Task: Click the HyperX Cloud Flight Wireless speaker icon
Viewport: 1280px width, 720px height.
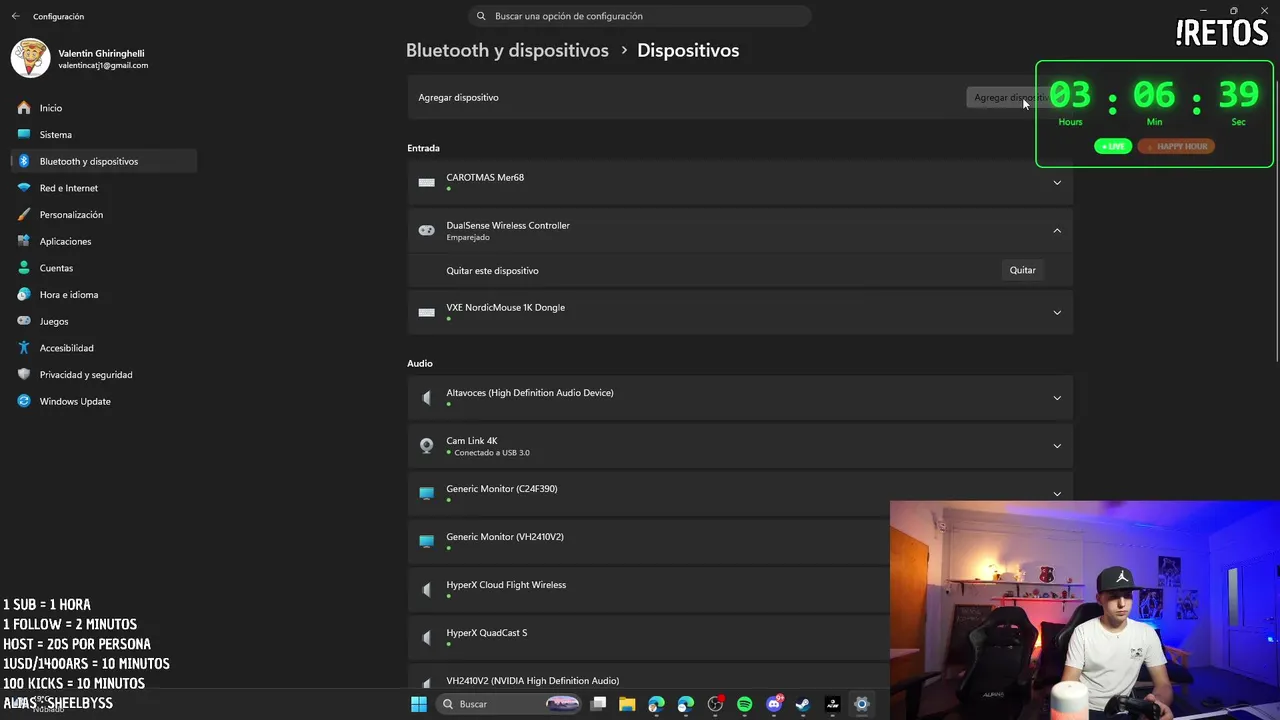Action: pyautogui.click(x=427, y=590)
